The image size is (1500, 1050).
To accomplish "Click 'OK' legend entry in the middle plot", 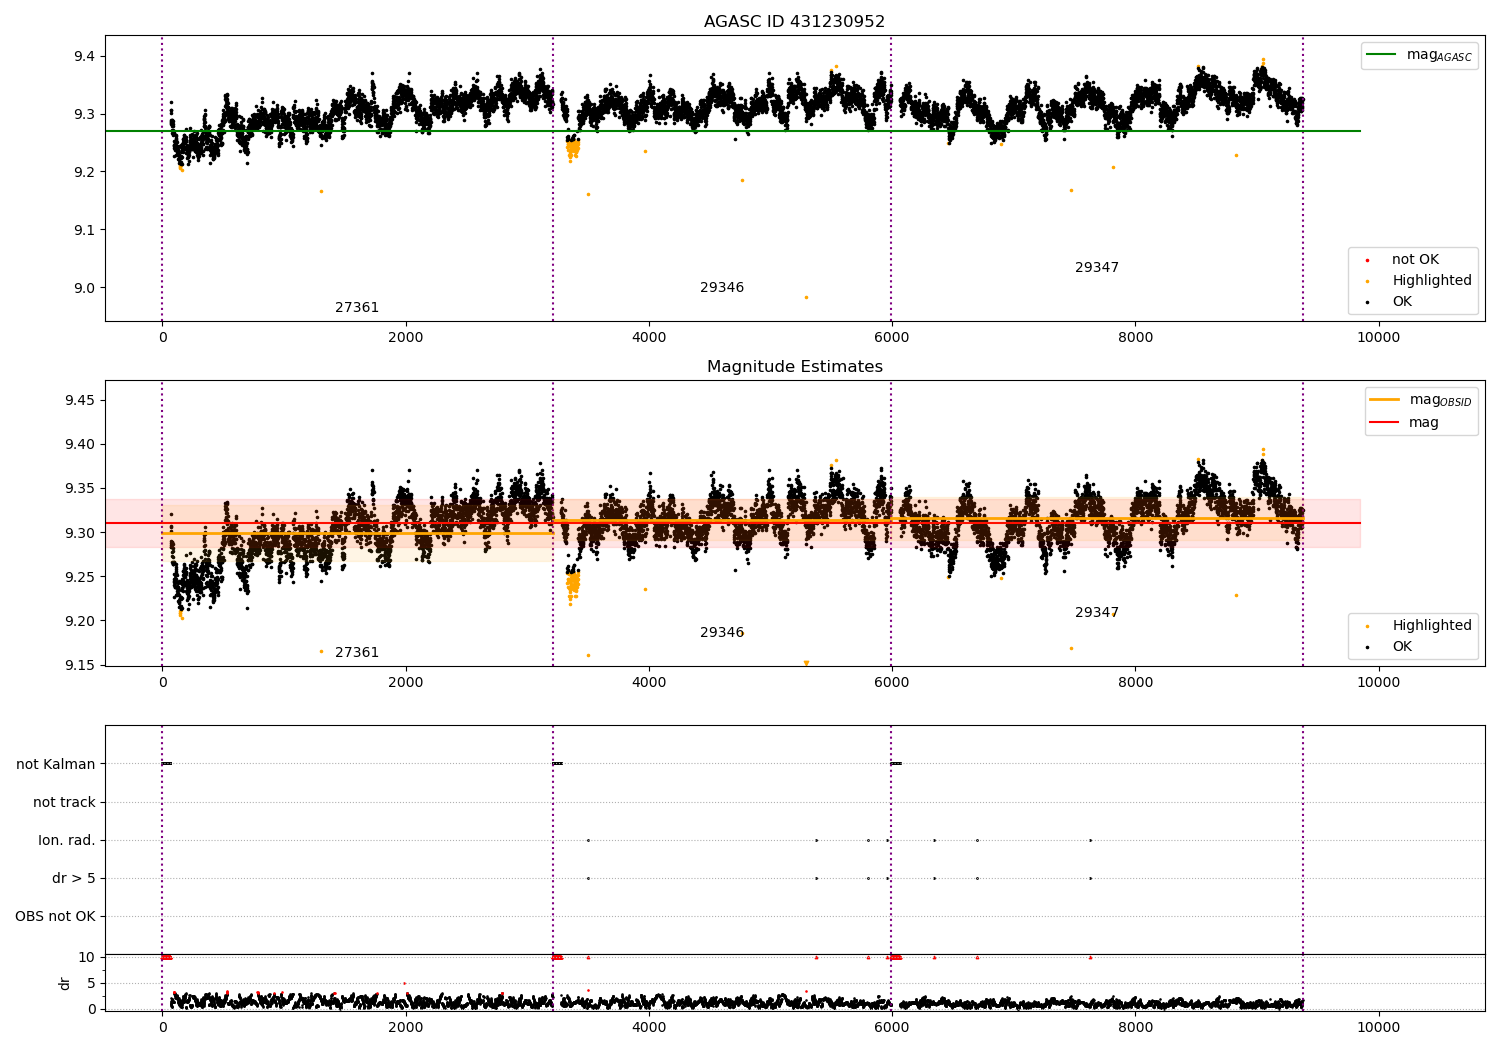I will [1390, 647].
